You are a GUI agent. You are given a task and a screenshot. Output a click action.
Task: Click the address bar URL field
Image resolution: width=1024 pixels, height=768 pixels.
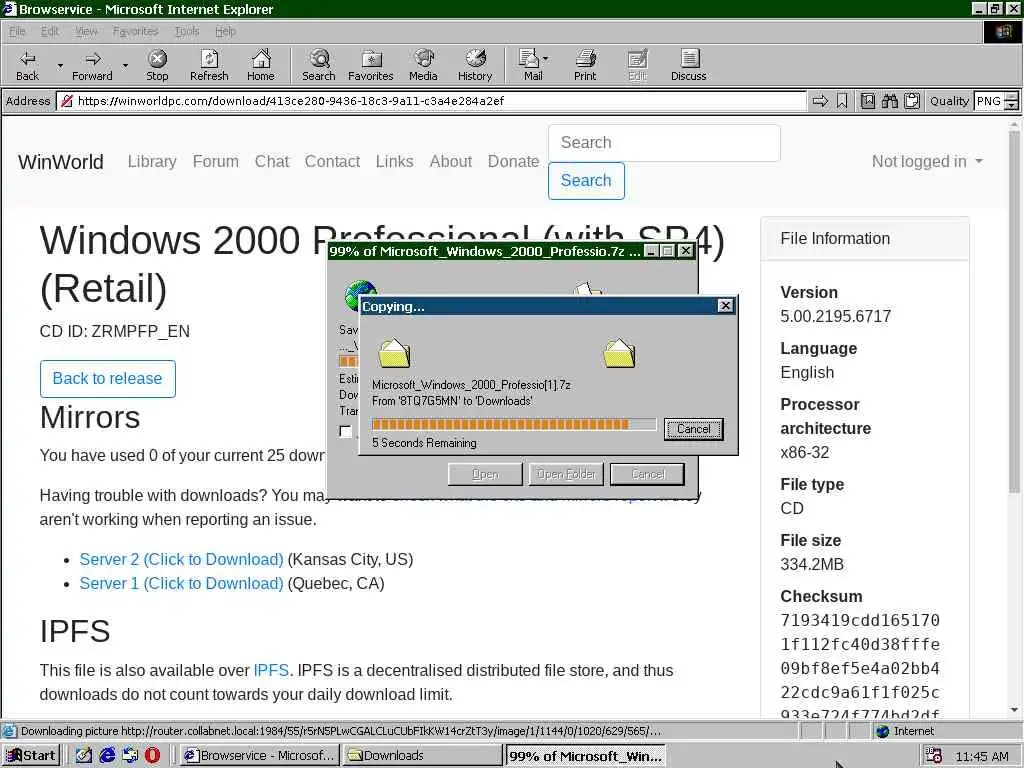433,101
